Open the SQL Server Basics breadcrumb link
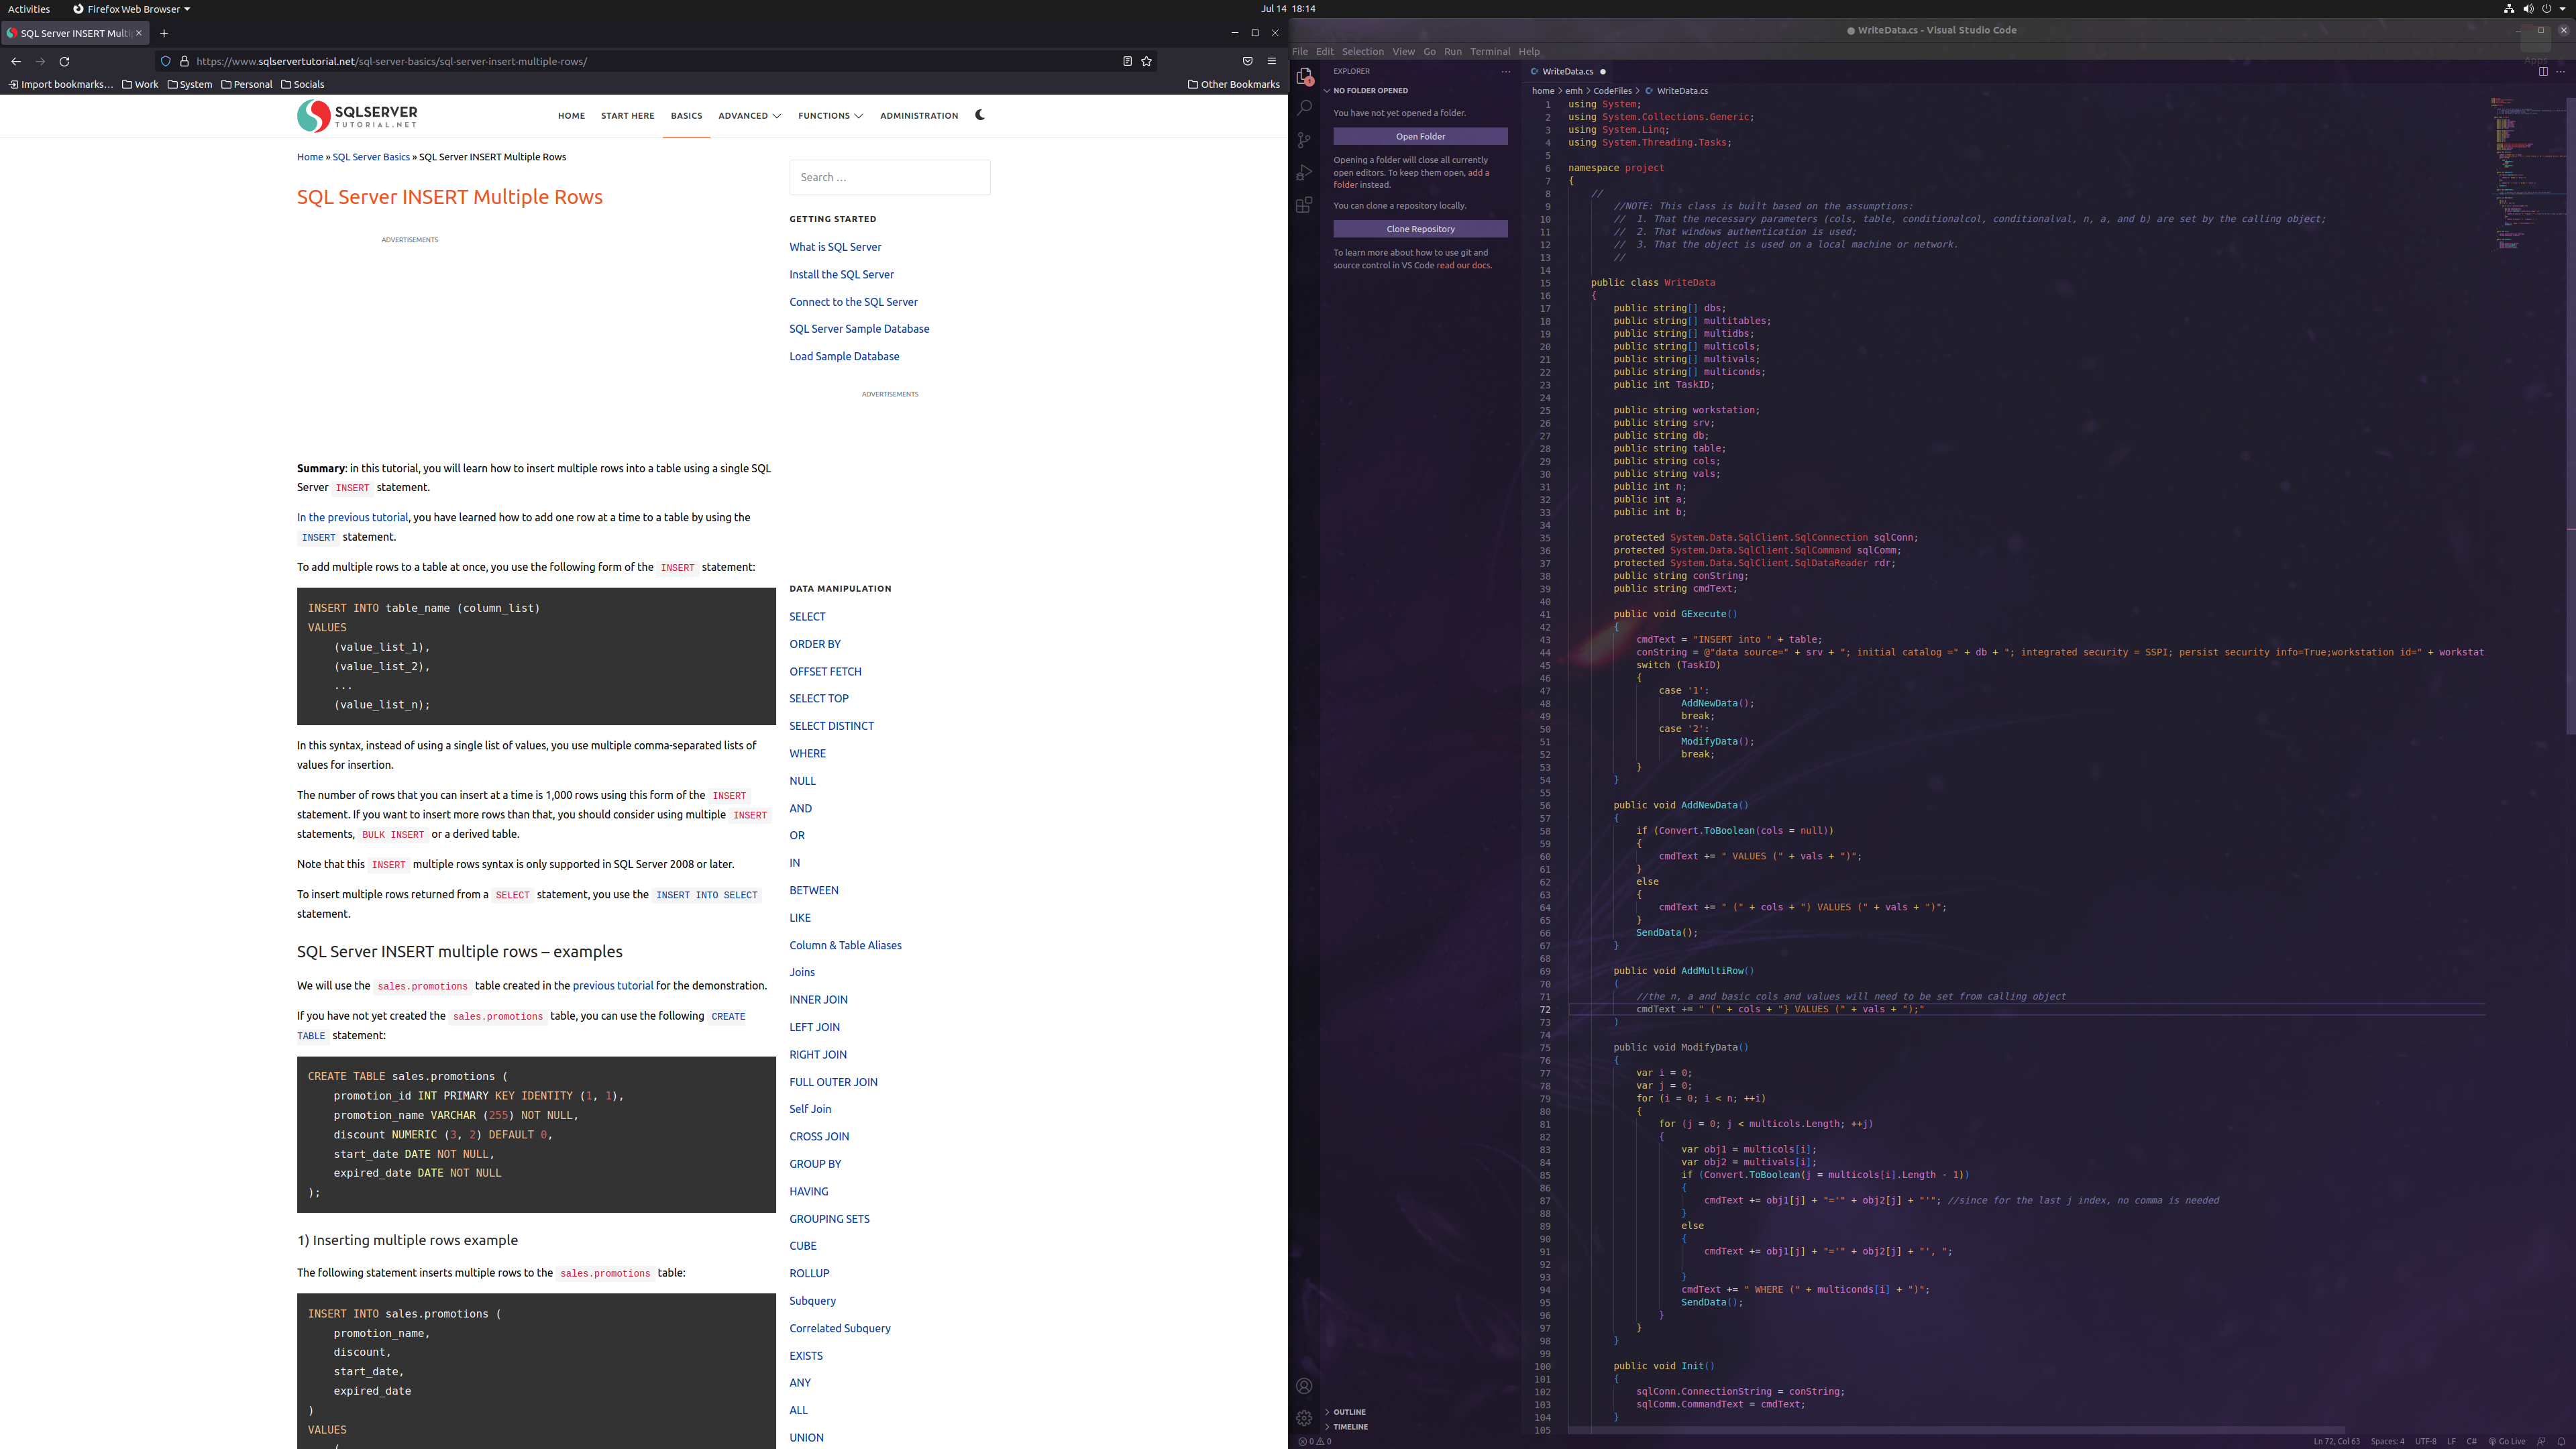The height and width of the screenshot is (1449, 2576). (x=371, y=157)
